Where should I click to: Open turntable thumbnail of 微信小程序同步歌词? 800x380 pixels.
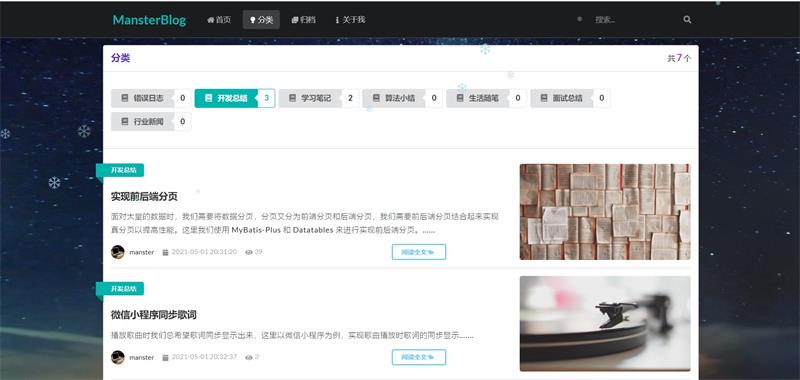point(605,324)
